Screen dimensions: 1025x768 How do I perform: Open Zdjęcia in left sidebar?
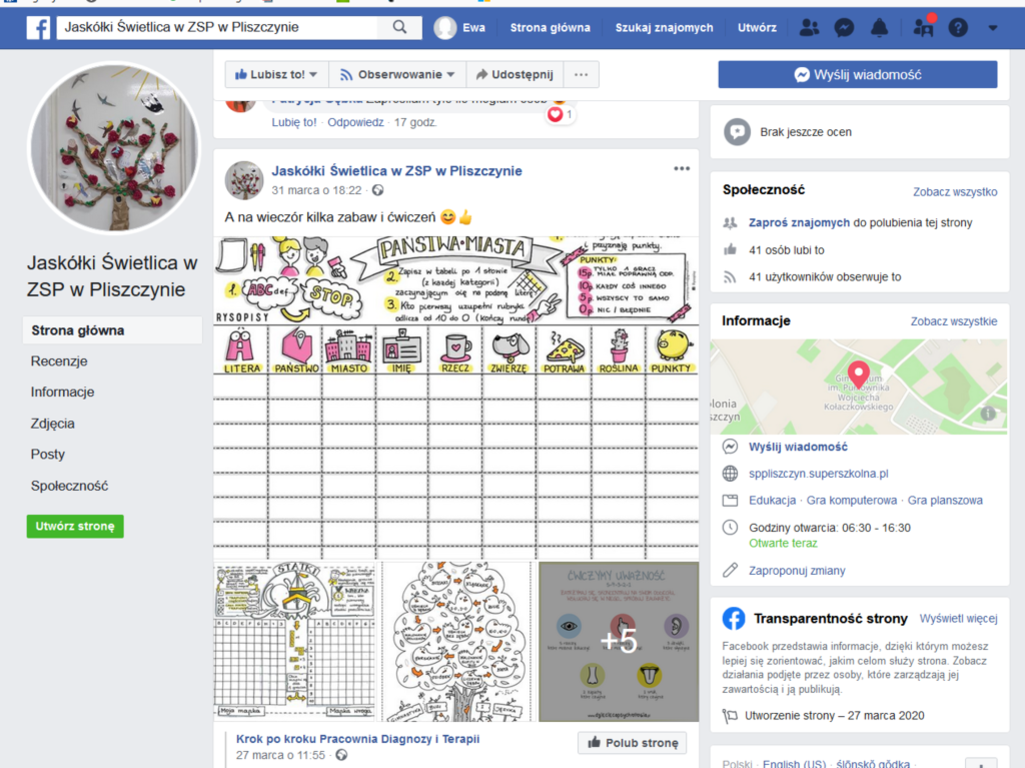point(52,424)
